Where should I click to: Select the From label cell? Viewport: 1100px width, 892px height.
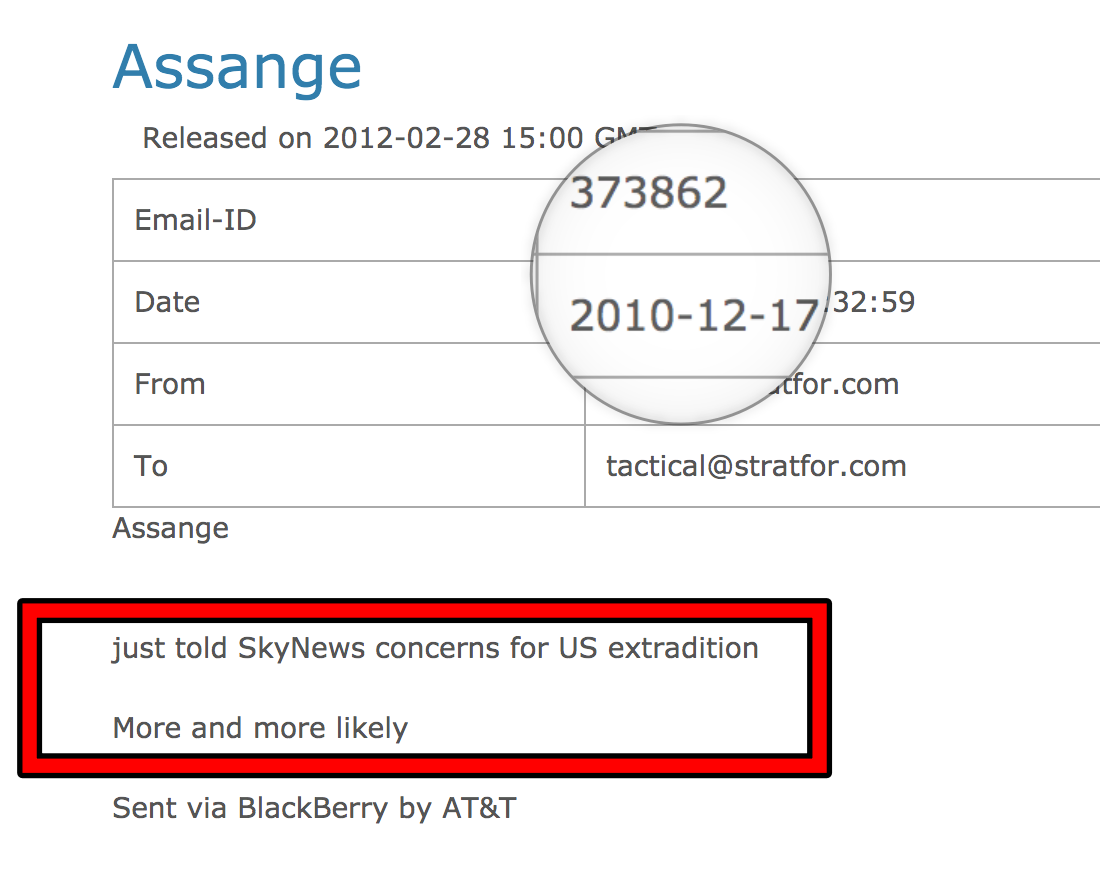click(170, 384)
